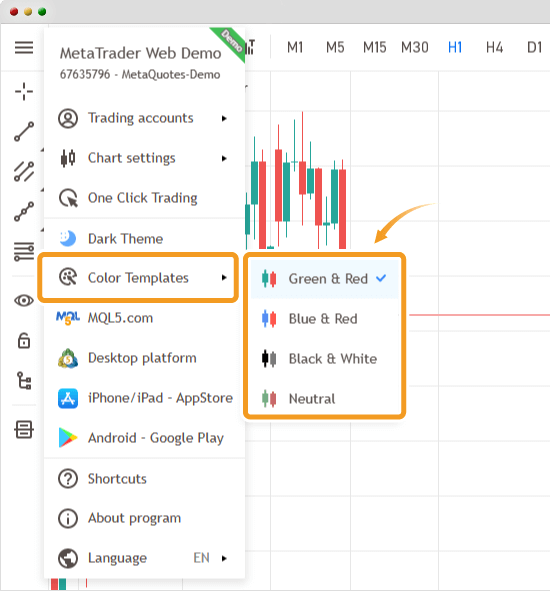Select the polyline drawing tool
550x591 pixels.
(x=24, y=211)
